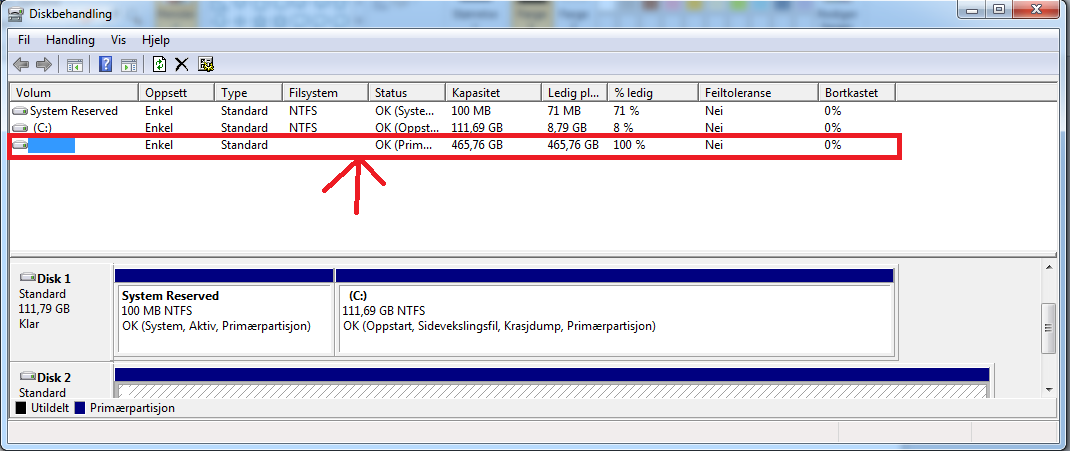
Task: Sort by the Kapasitet column header
Action: (494, 93)
